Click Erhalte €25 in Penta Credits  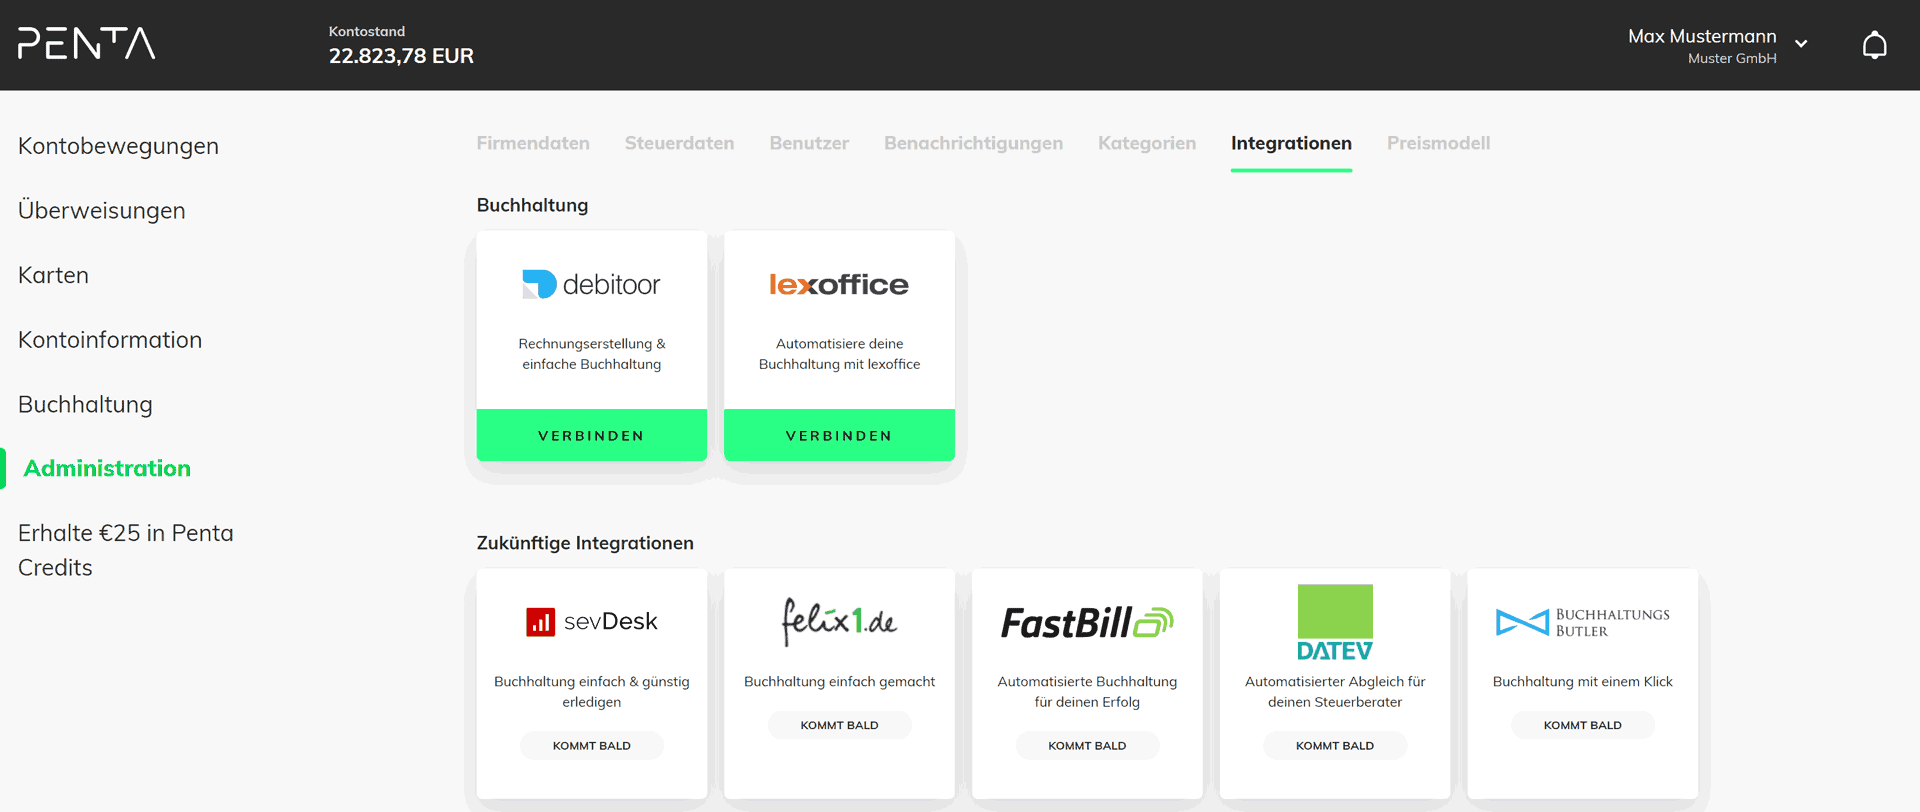coord(126,550)
